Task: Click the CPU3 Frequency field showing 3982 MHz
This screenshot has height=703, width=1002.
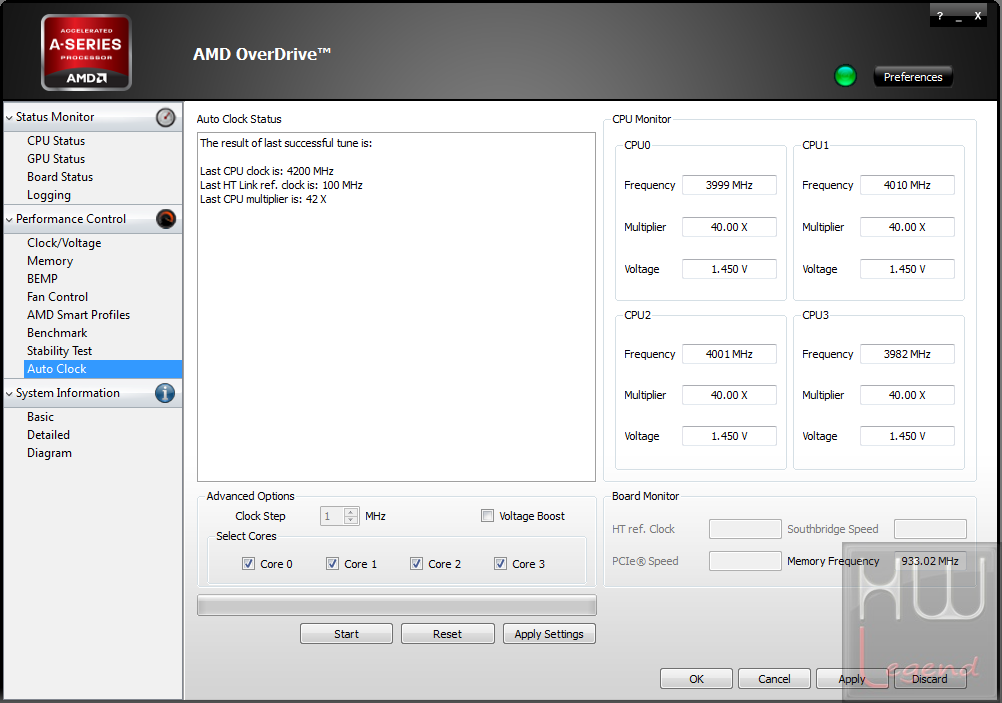Action: coord(907,354)
